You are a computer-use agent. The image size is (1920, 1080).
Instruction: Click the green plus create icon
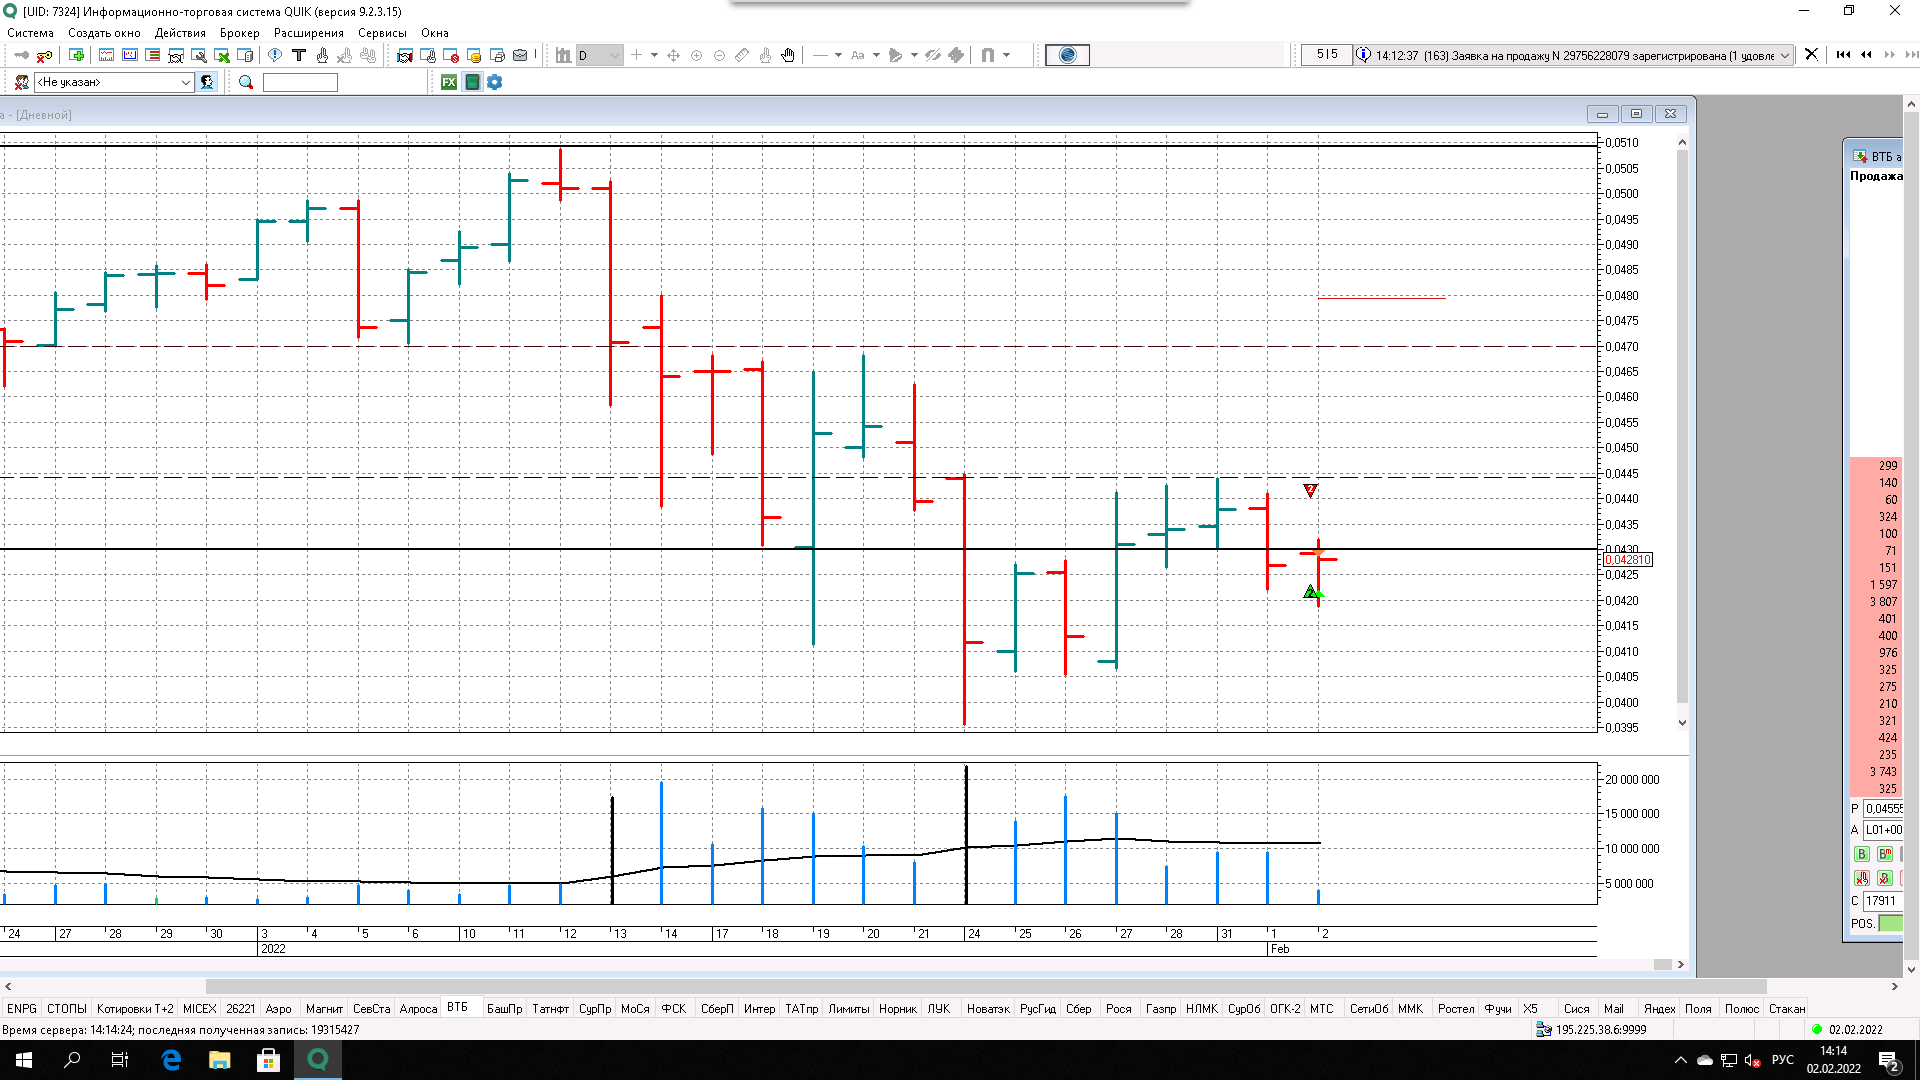(x=76, y=56)
